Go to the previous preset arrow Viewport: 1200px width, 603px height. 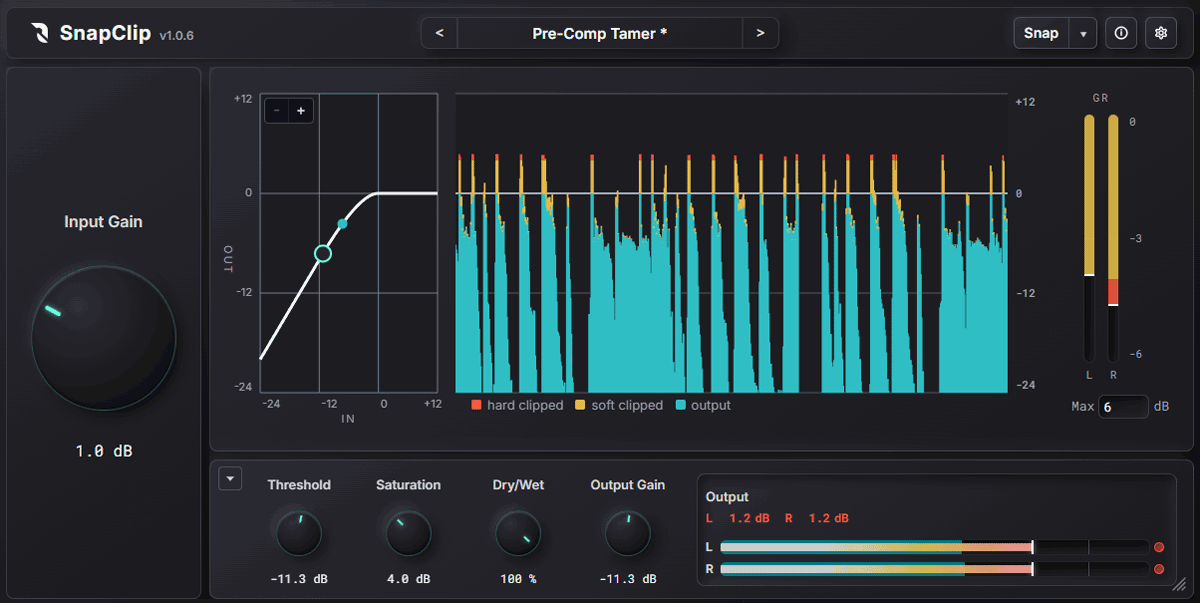[x=439, y=33]
